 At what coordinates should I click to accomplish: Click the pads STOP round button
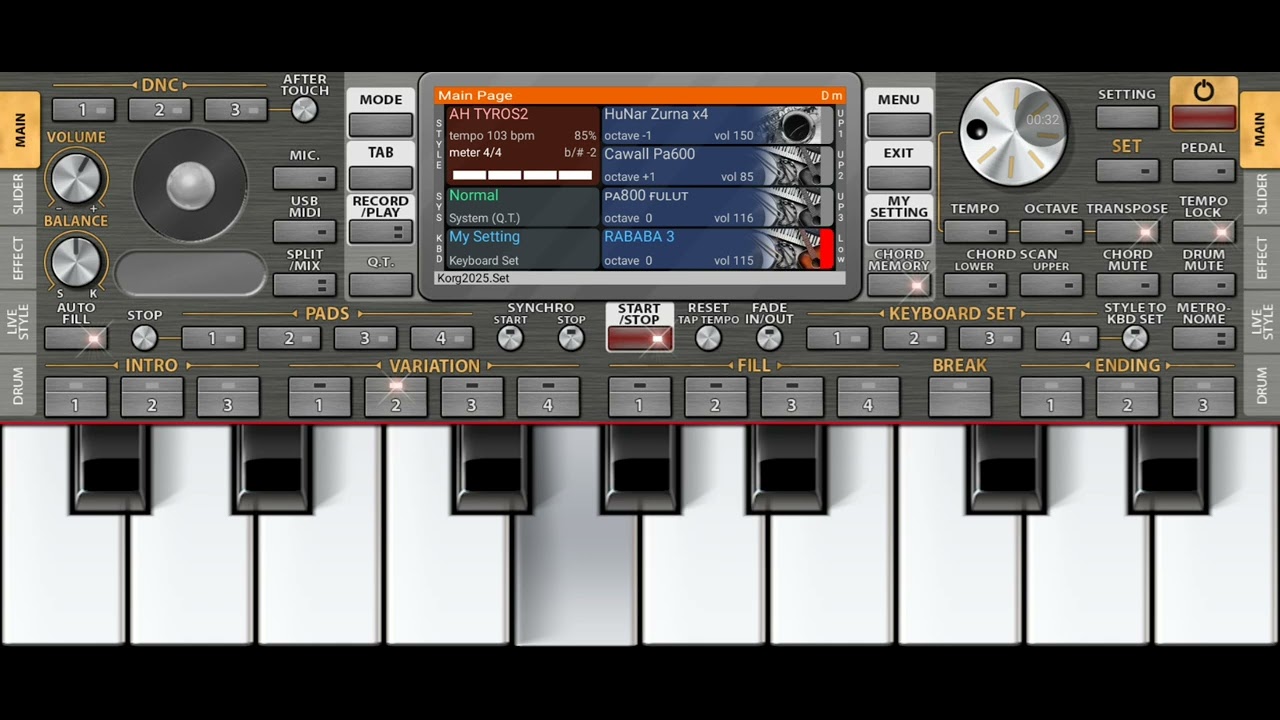pos(144,338)
